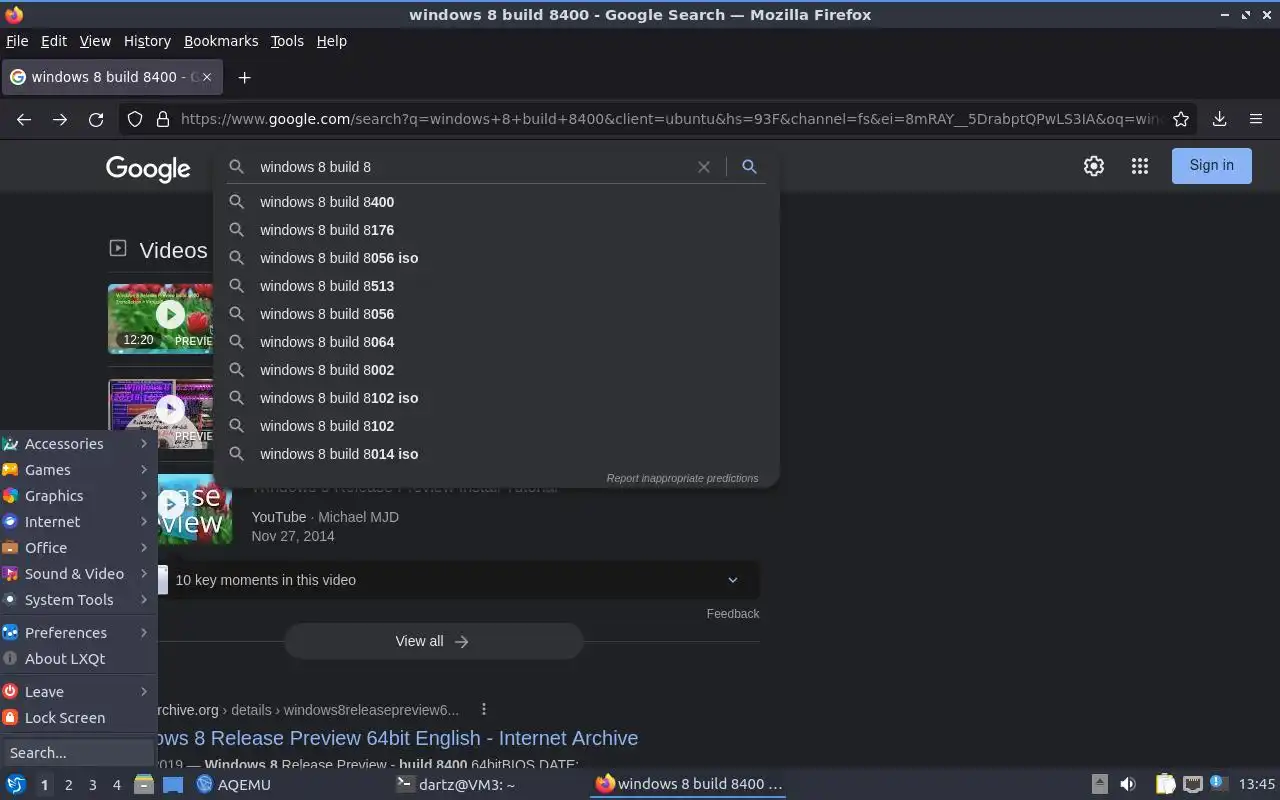Image resolution: width=1280 pixels, height=800 pixels.
Task: Click the three-dot options beside the archive.org result
Action: click(483, 709)
